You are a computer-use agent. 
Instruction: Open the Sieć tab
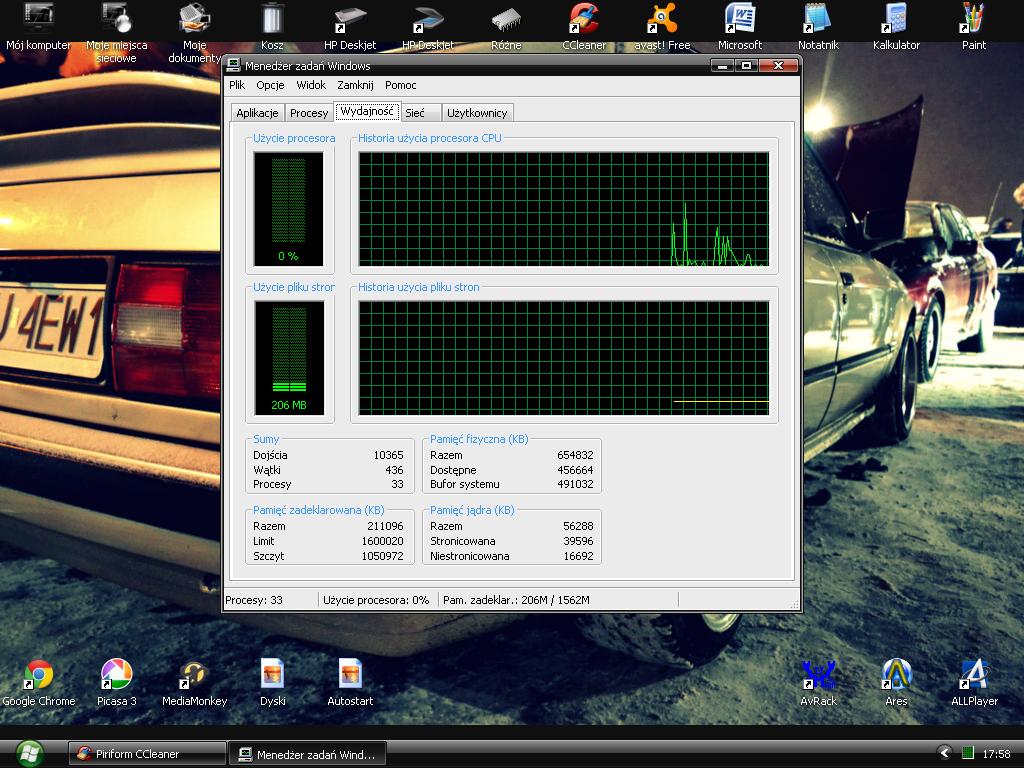tap(415, 113)
